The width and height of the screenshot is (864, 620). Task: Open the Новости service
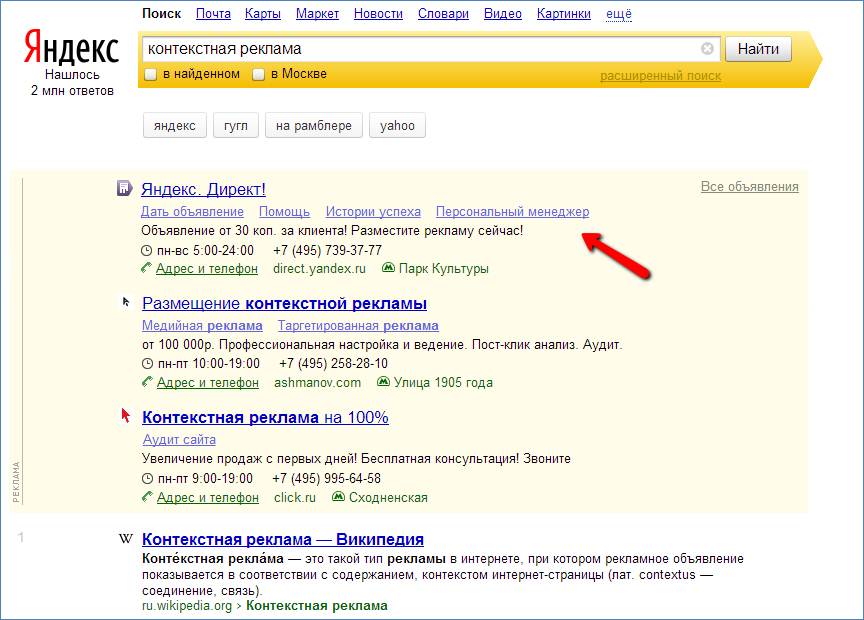[378, 13]
